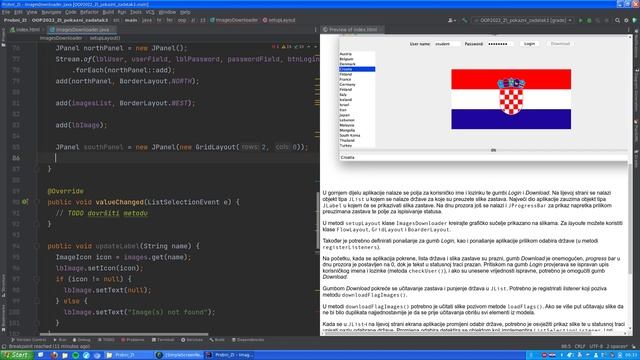Open the Services tool window
The height and width of the screenshot is (360, 640).
pos(192,340)
